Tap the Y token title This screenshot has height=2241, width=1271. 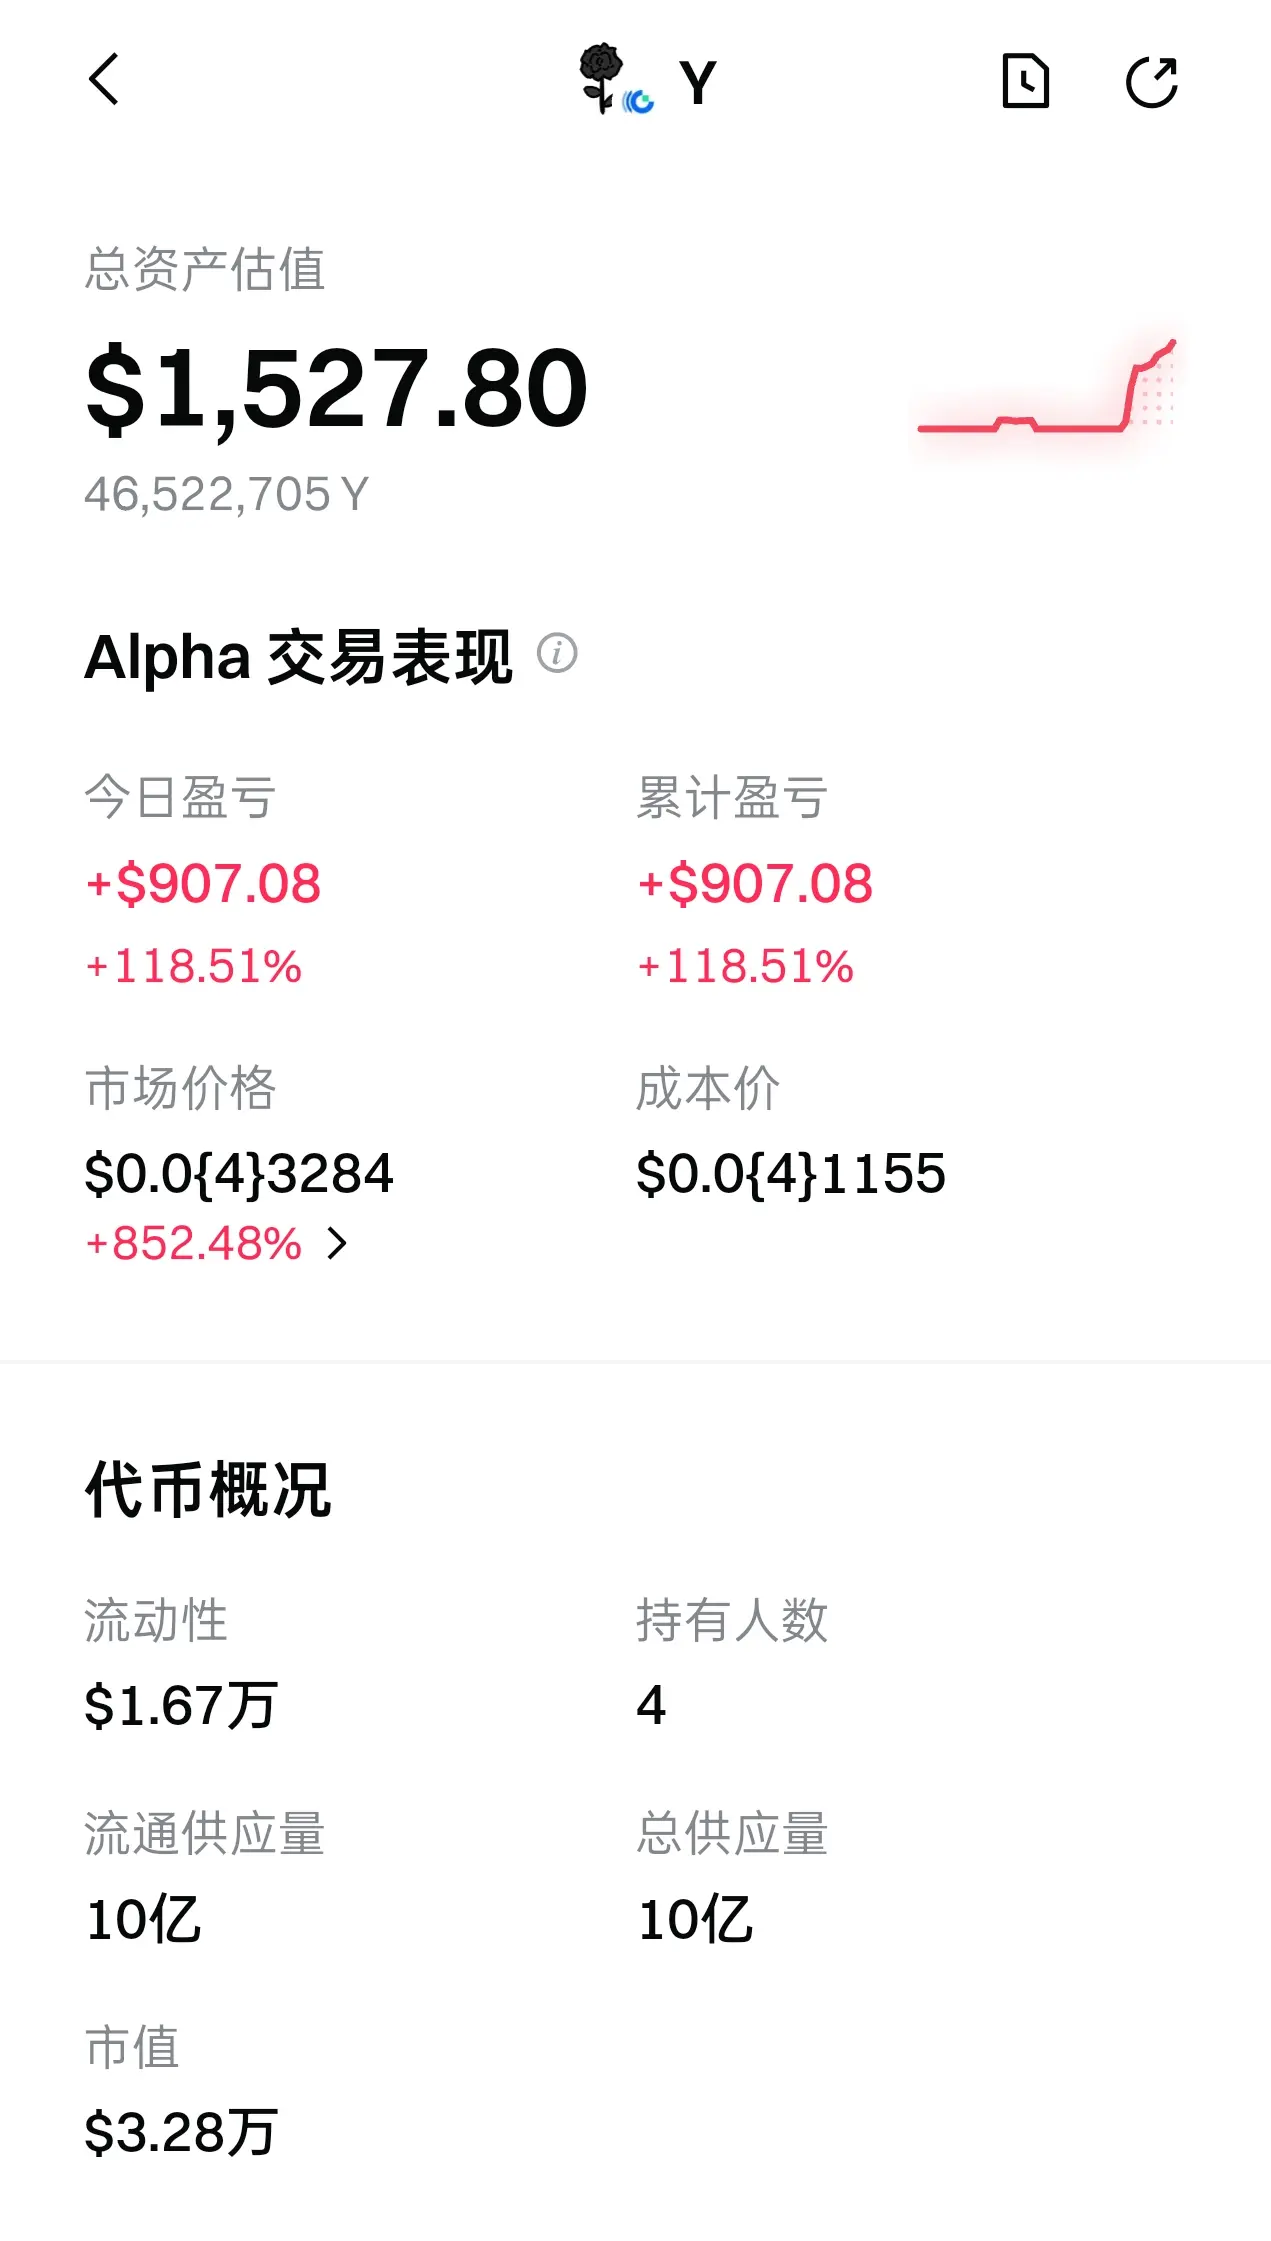pyautogui.click(x=698, y=81)
